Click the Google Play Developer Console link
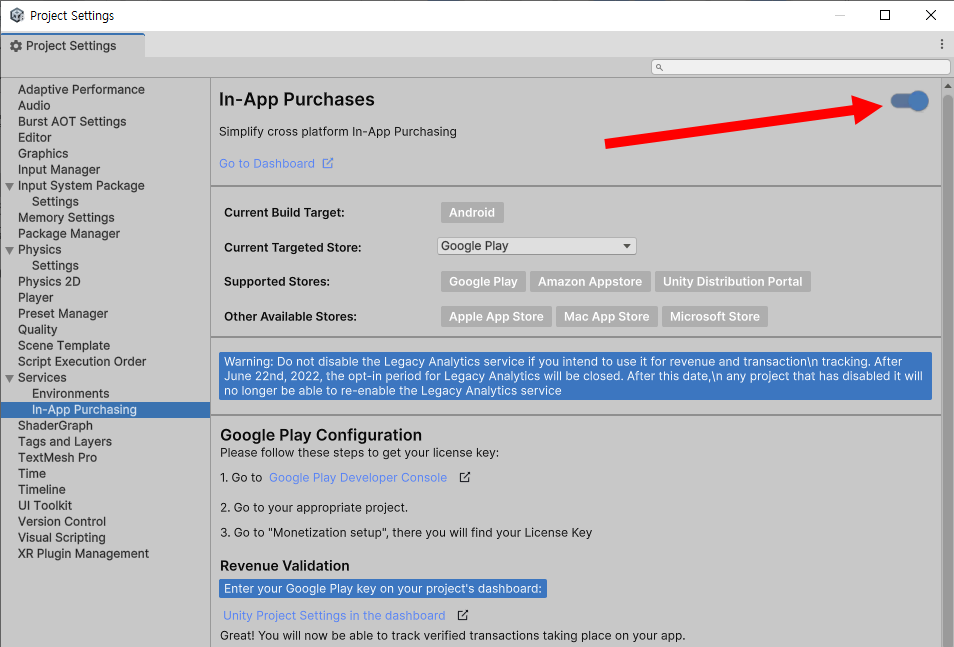Image resolution: width=954 pixels, height=647 pixels. [358, 478]
